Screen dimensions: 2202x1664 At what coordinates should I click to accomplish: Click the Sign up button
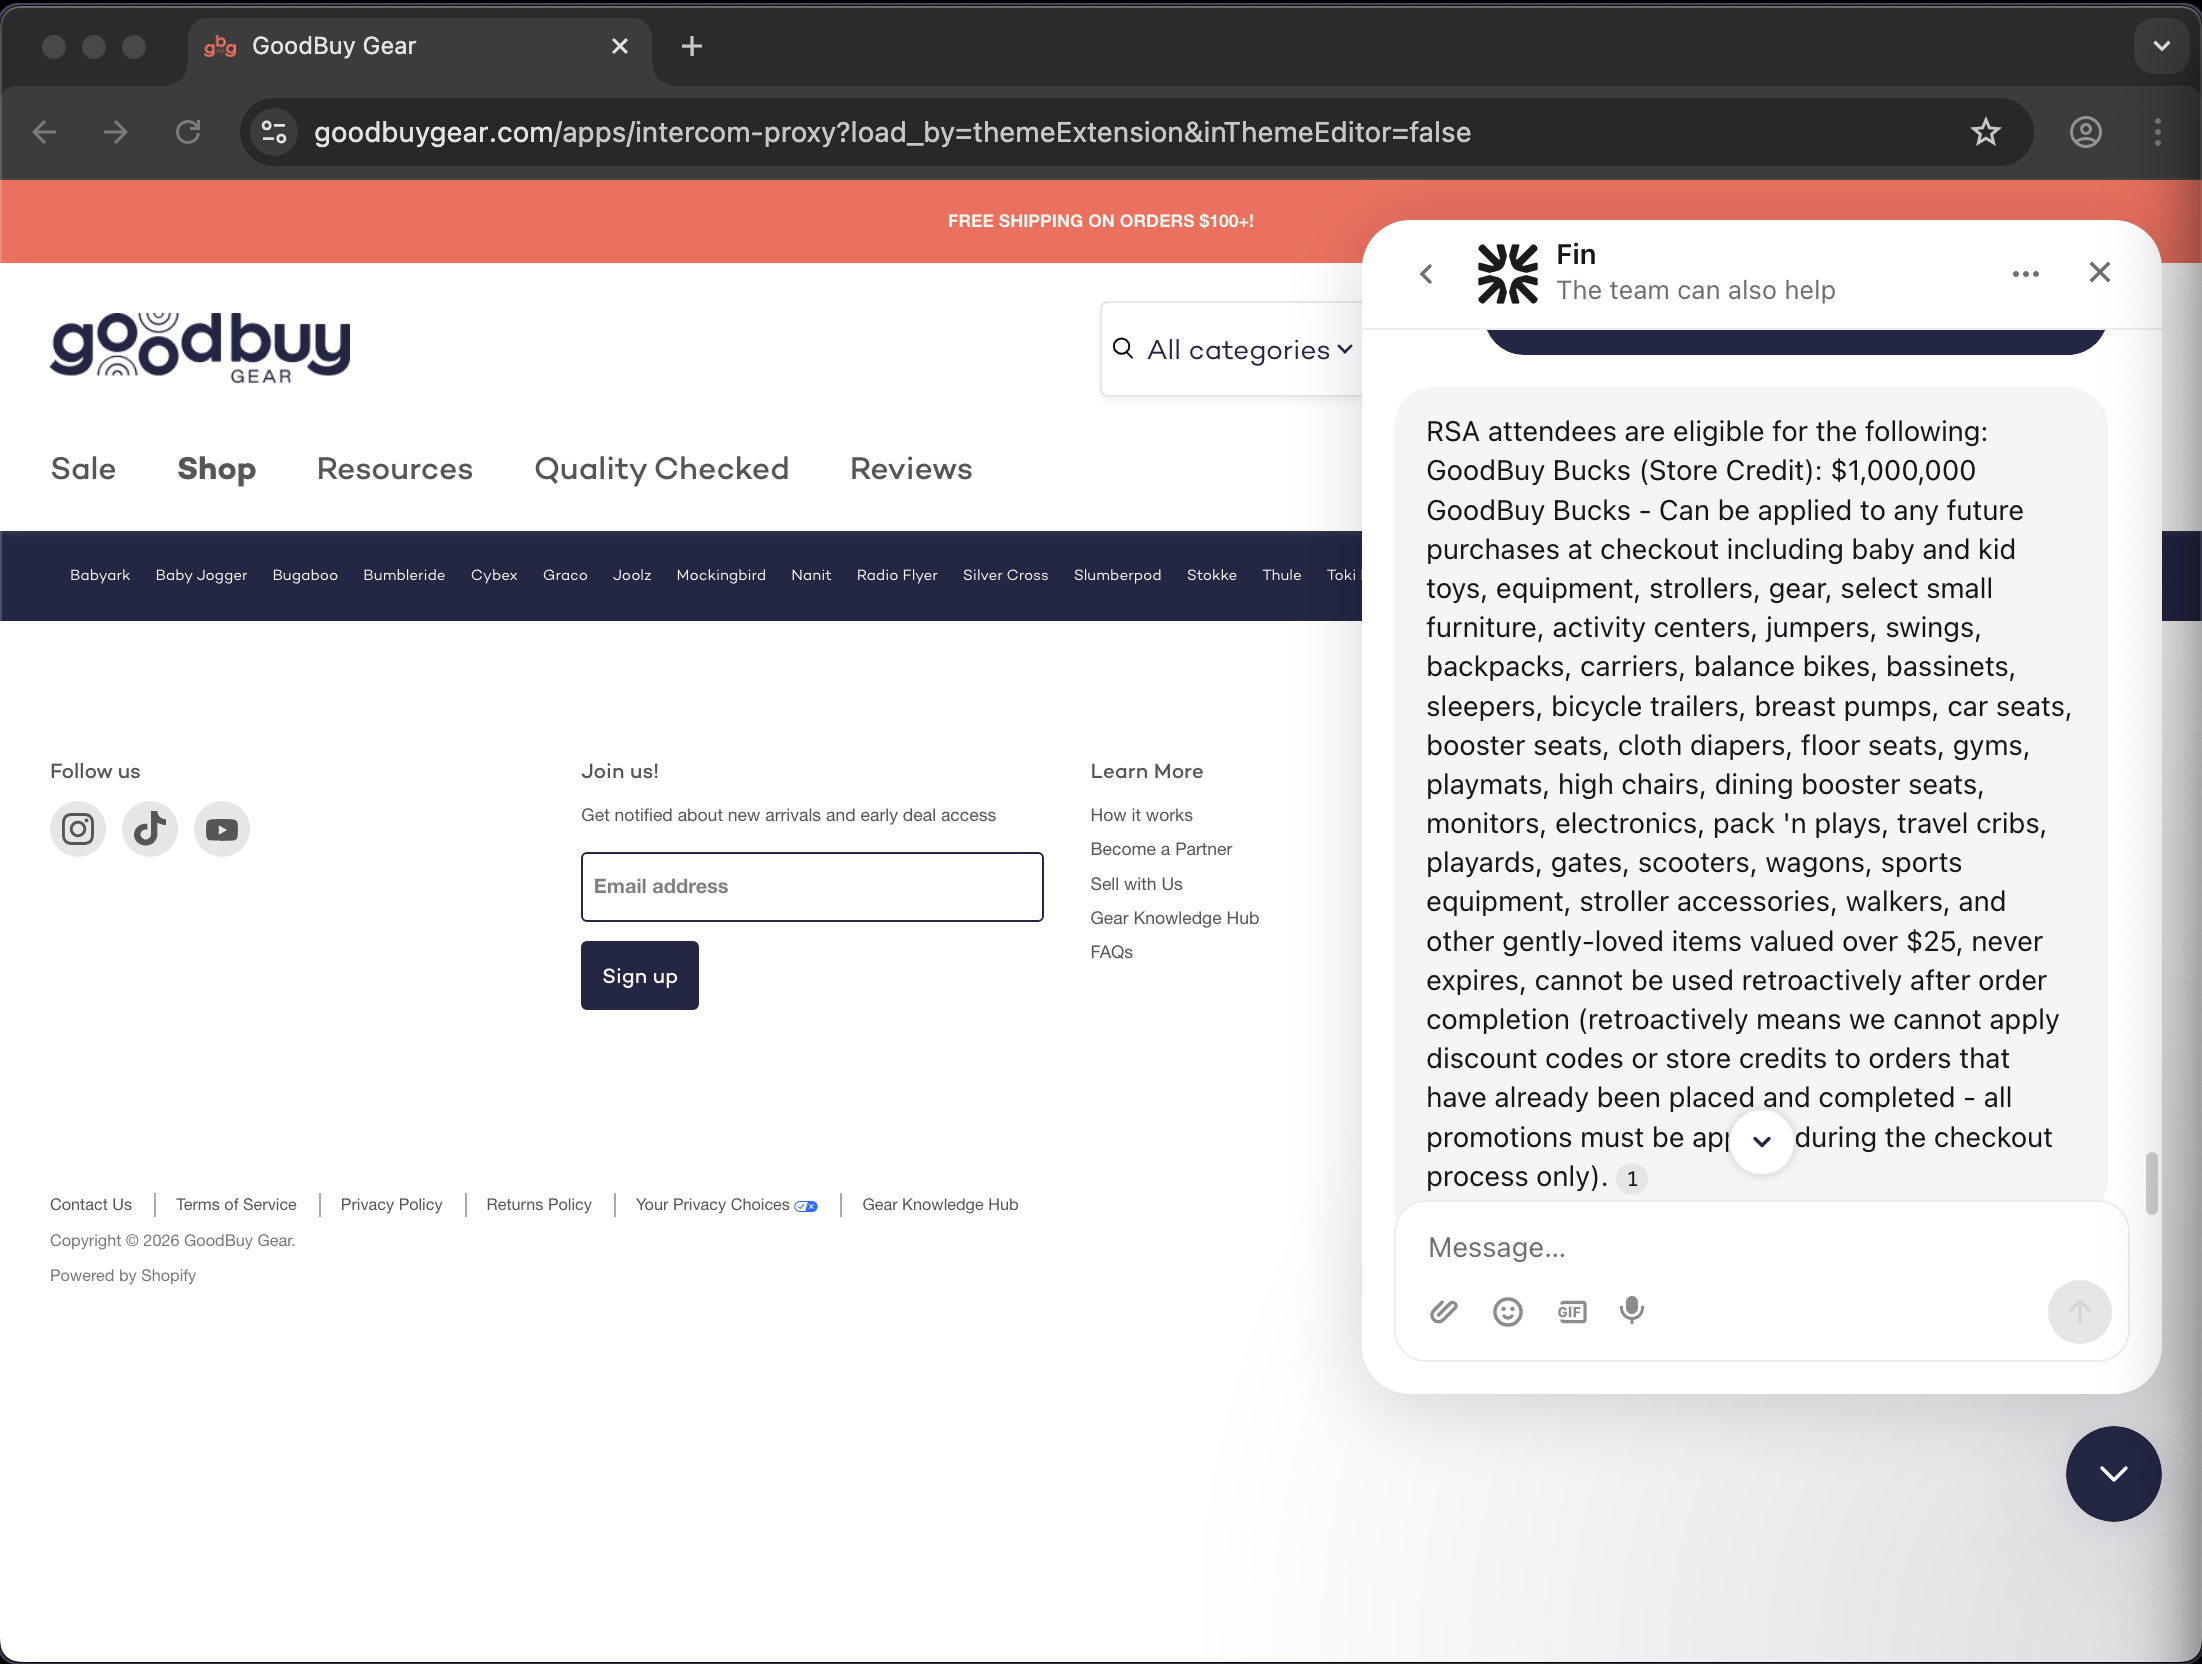point(639,975)
